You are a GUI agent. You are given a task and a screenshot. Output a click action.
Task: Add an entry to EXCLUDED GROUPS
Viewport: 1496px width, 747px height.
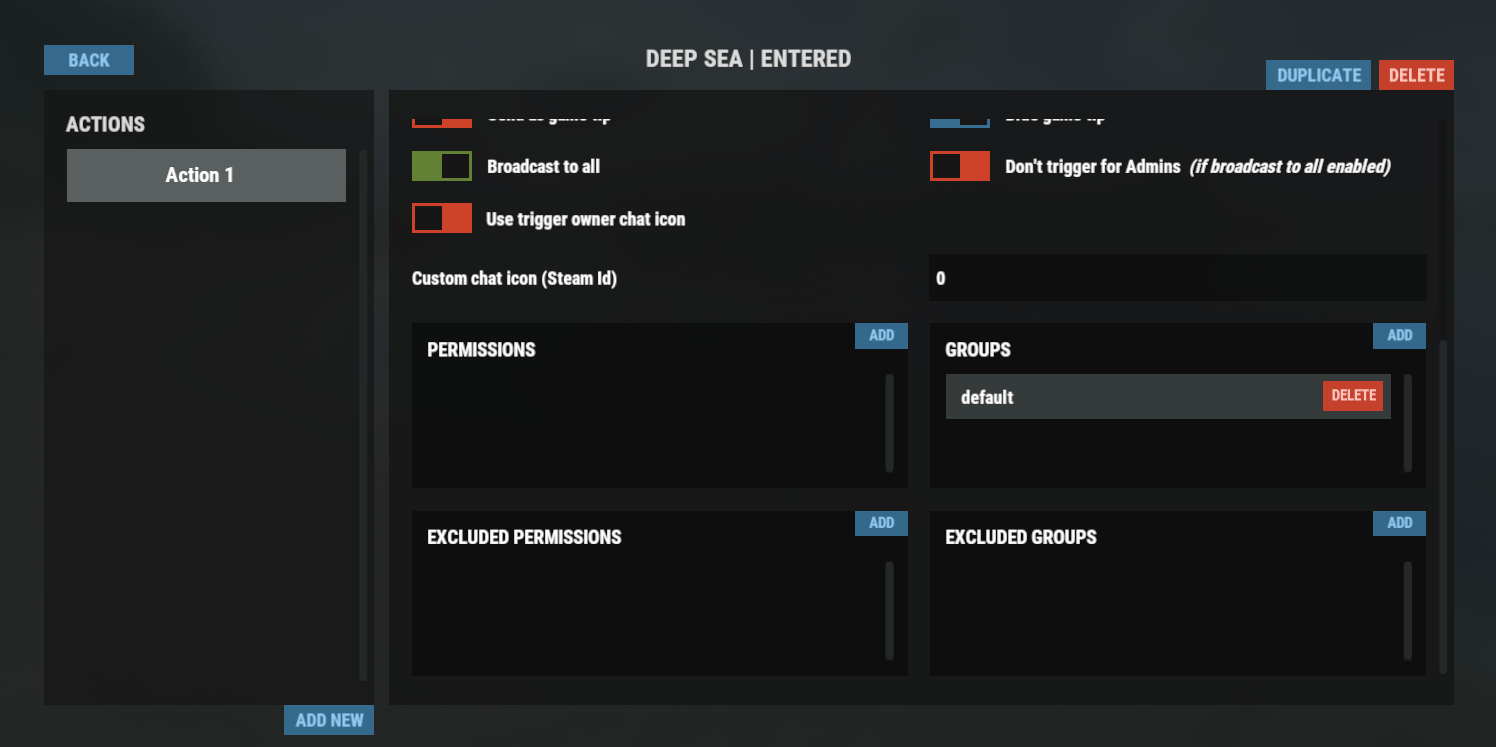tap(1399, 523)
